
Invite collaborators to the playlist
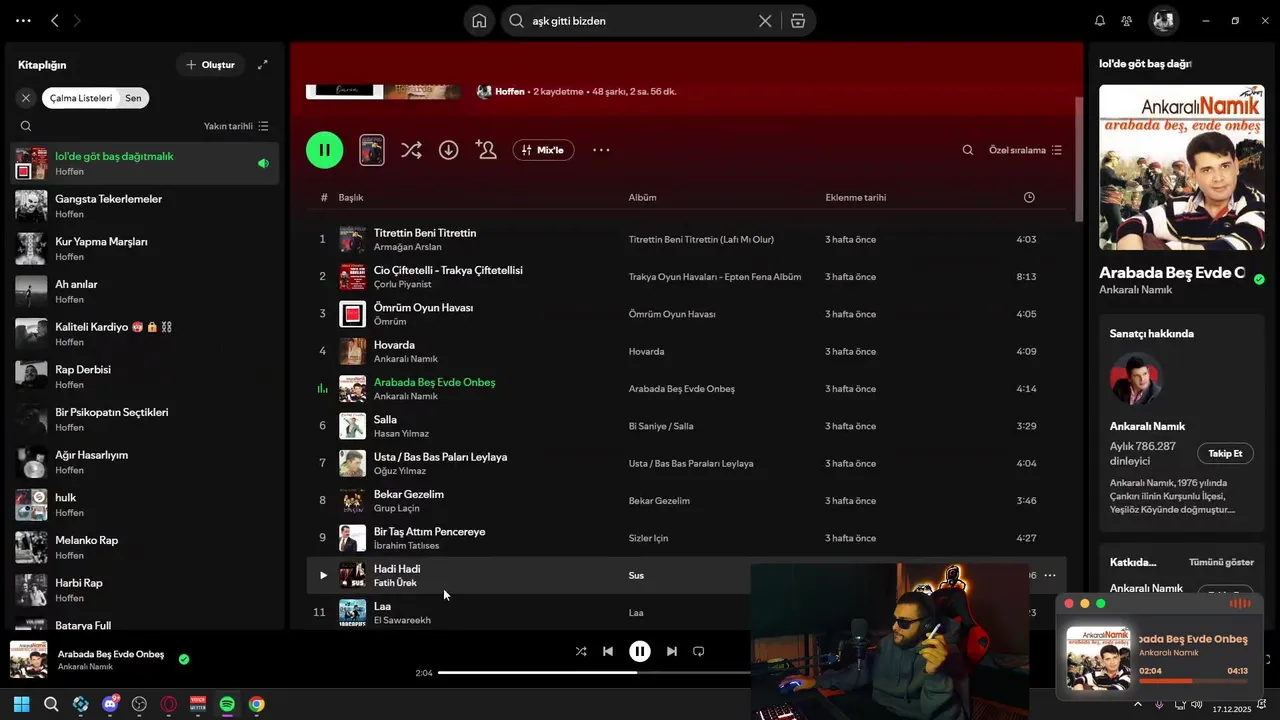[x=486, y=150]
